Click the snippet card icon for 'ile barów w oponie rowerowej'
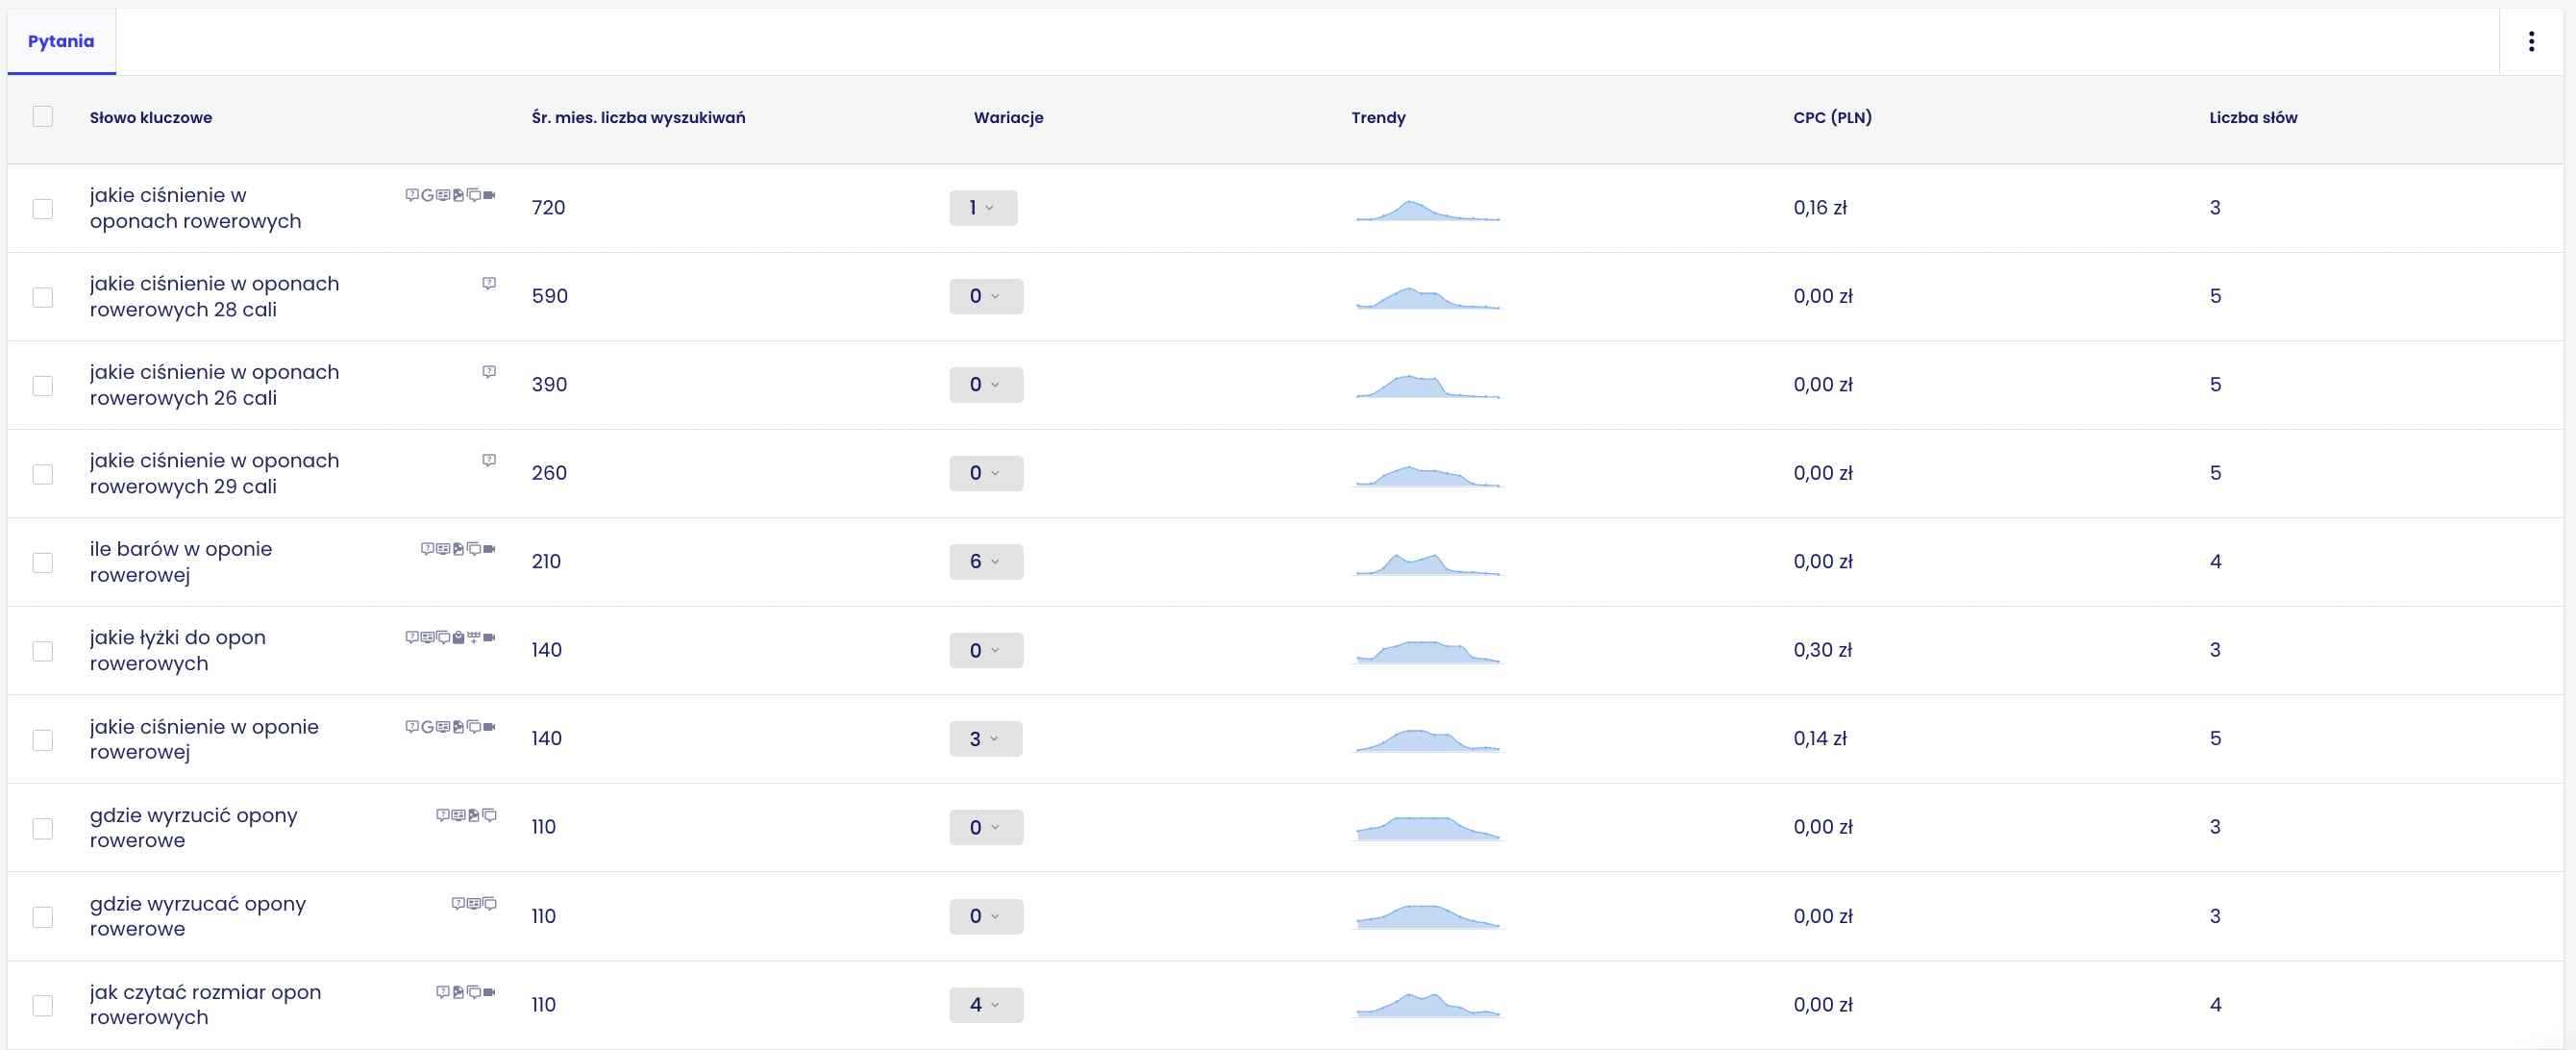 (443, 549)
